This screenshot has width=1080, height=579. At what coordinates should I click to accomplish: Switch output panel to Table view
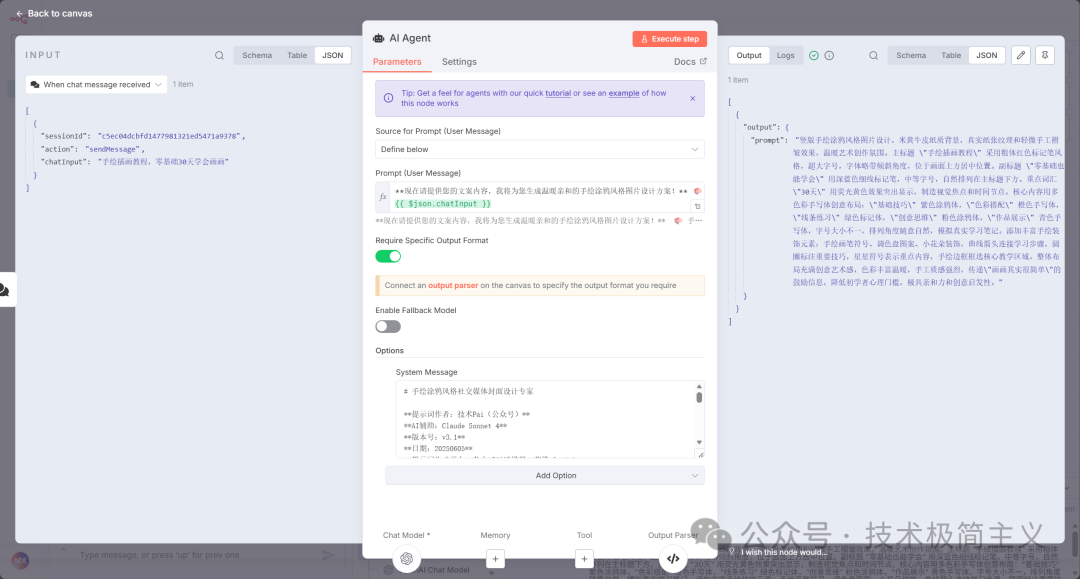pos(951,55)
